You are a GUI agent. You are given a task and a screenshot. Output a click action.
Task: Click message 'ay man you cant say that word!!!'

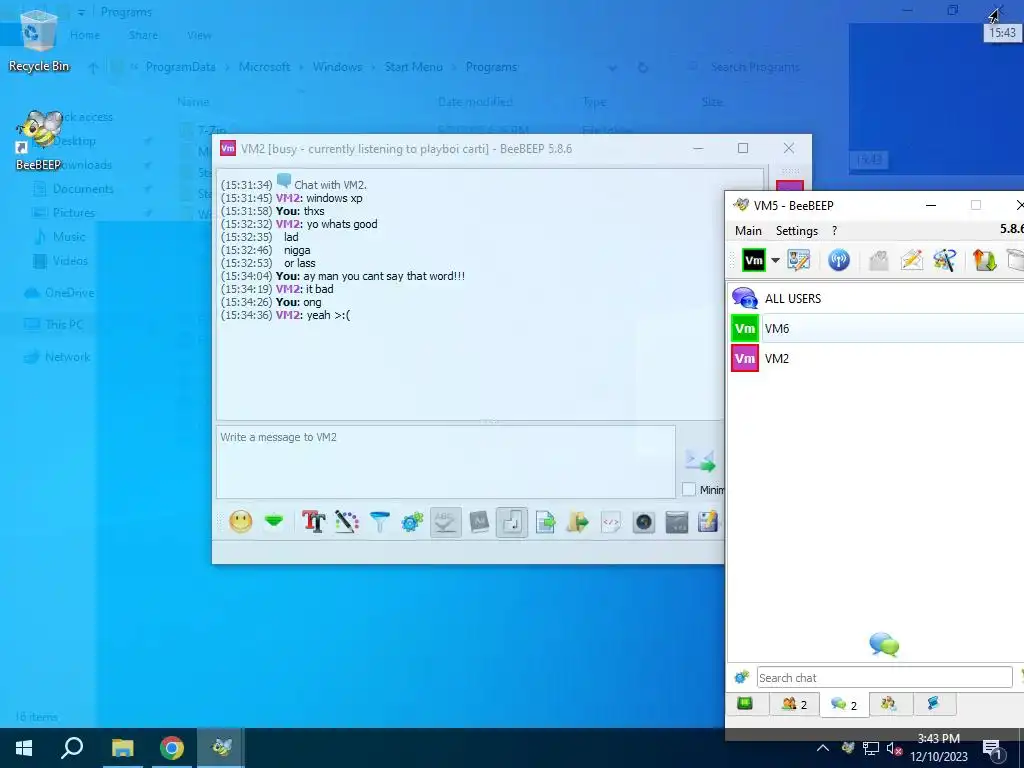click(384, 276)
